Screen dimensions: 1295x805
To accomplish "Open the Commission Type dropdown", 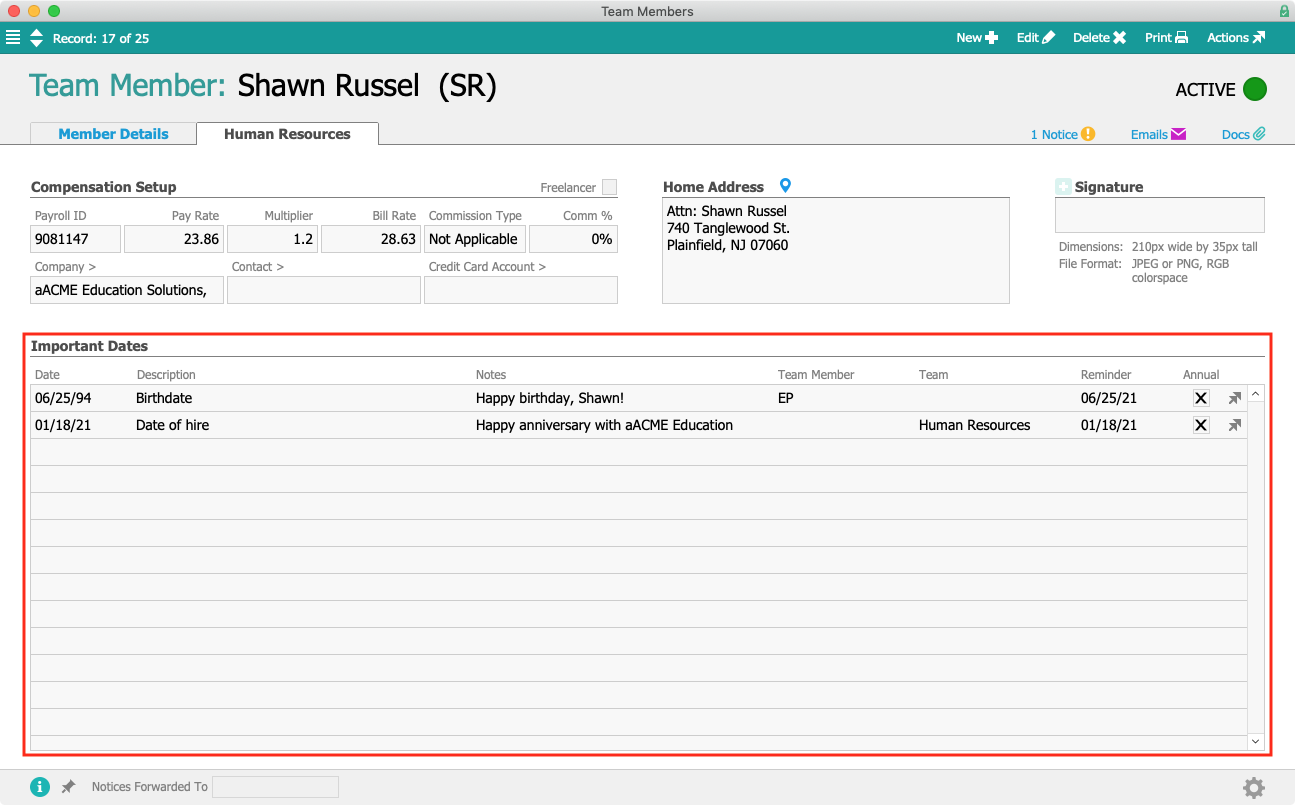I will click(475, 239).
